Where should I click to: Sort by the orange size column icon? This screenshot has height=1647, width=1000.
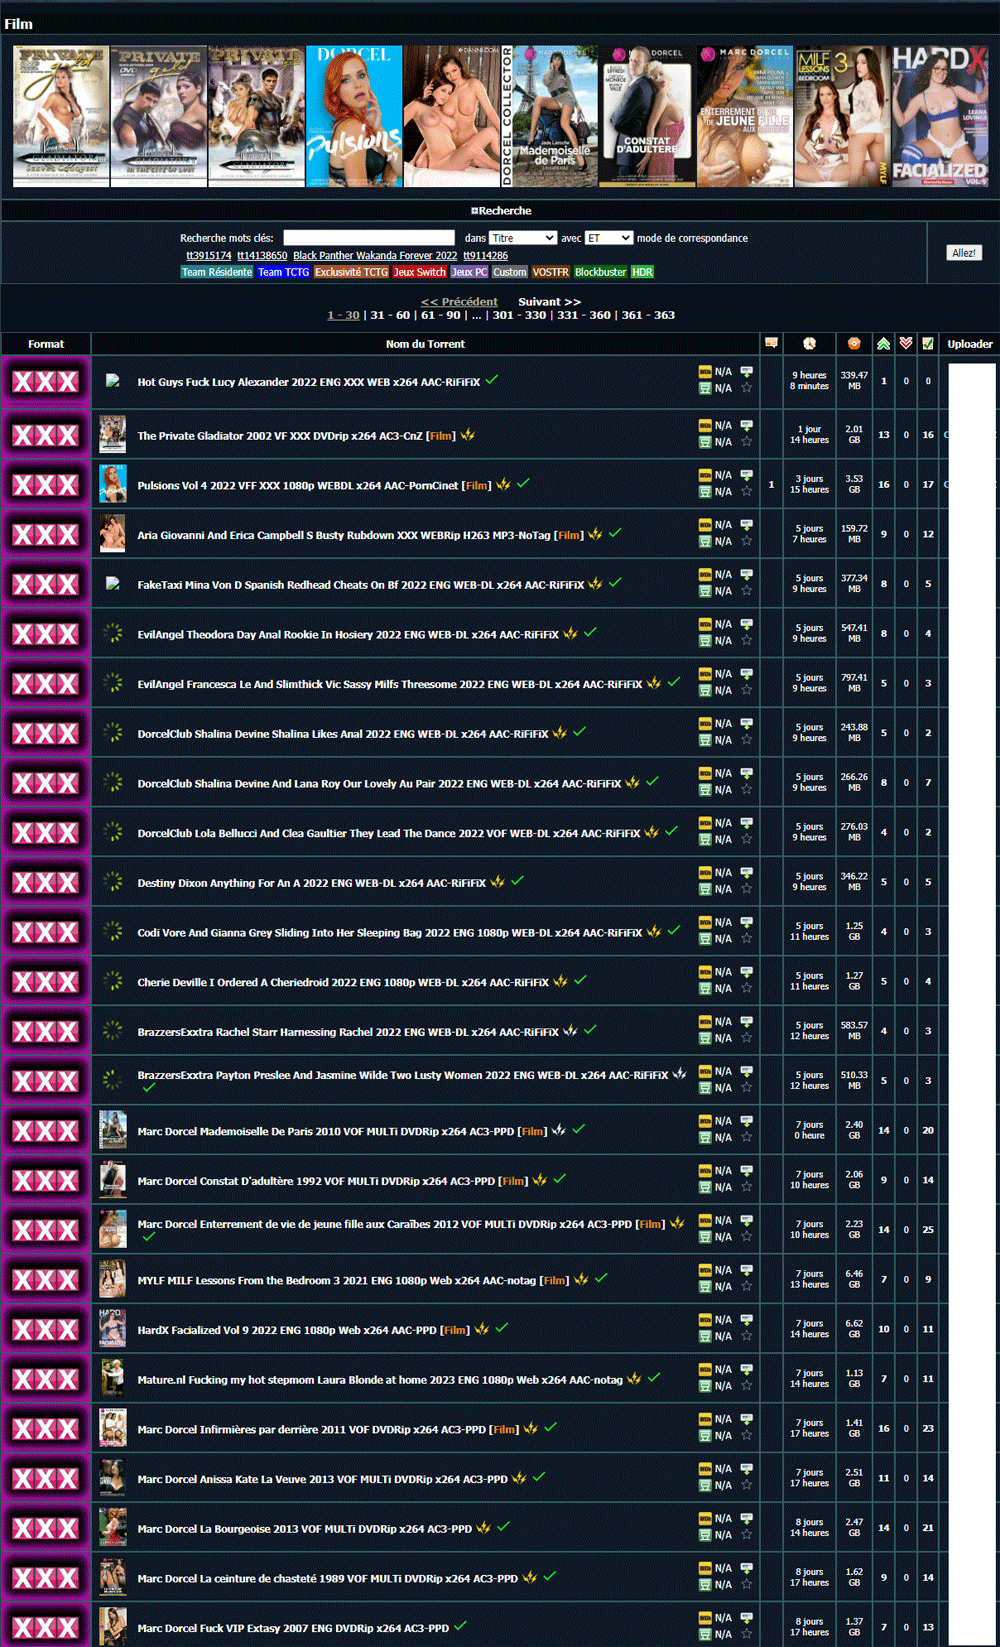pos(854,343)
